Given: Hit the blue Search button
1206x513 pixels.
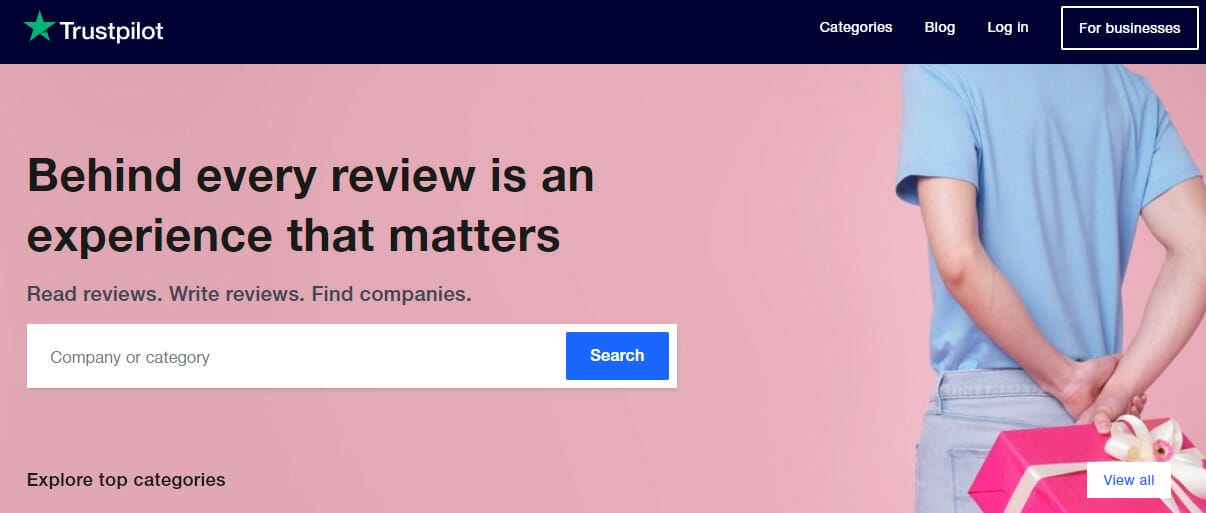Looking at the screenshot, I should (x=617, y=356).
